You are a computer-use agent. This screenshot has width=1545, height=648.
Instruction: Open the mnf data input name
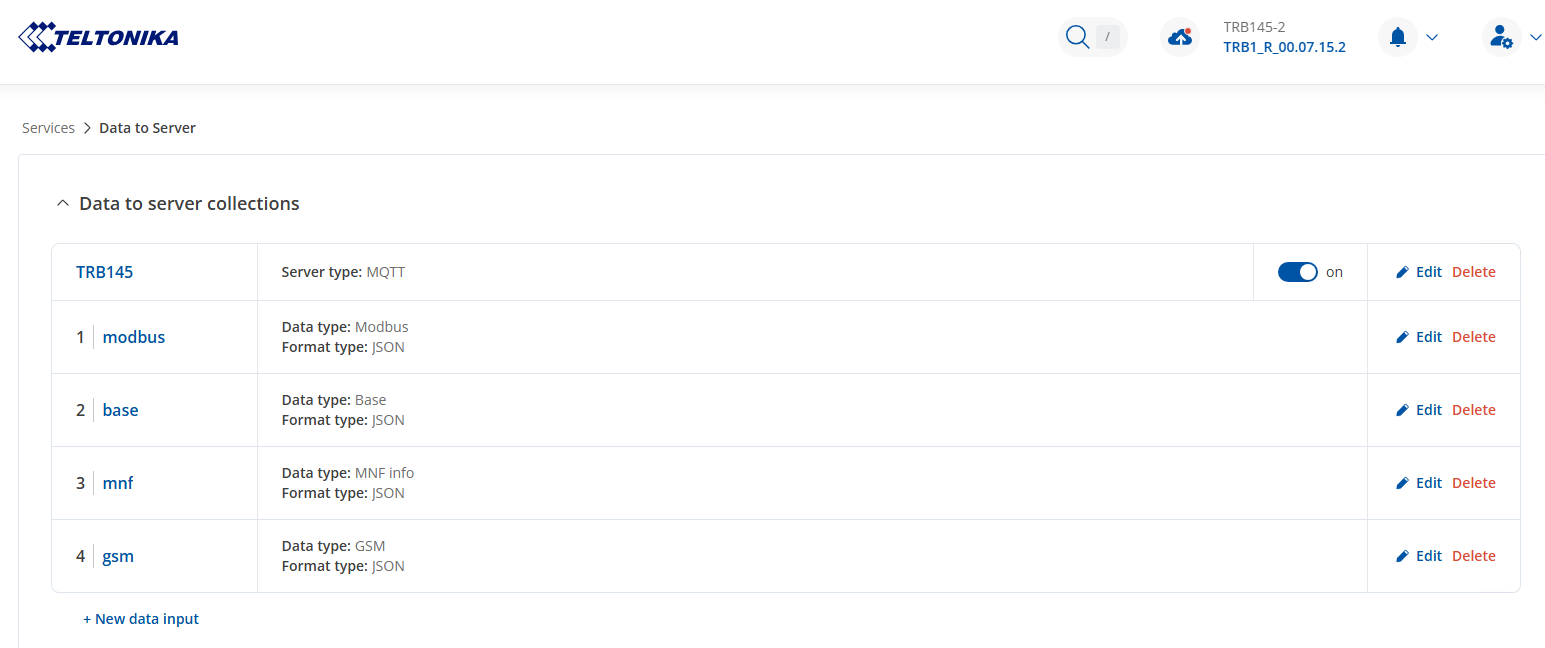117,483
